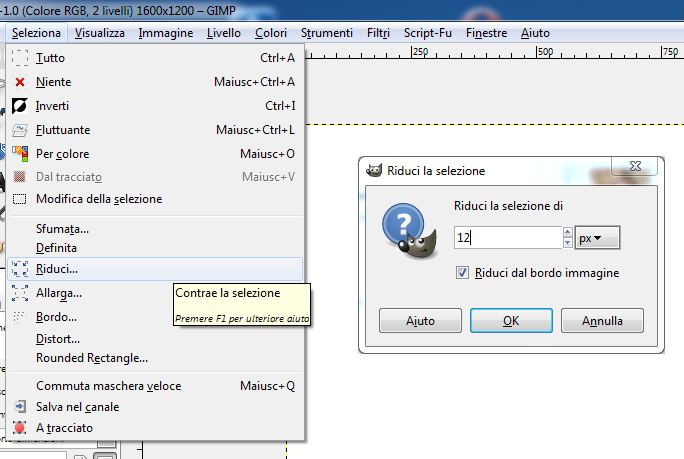Confirm the shrink with the OK button
This screenshot has width=684, height=459.
point(511,321)
